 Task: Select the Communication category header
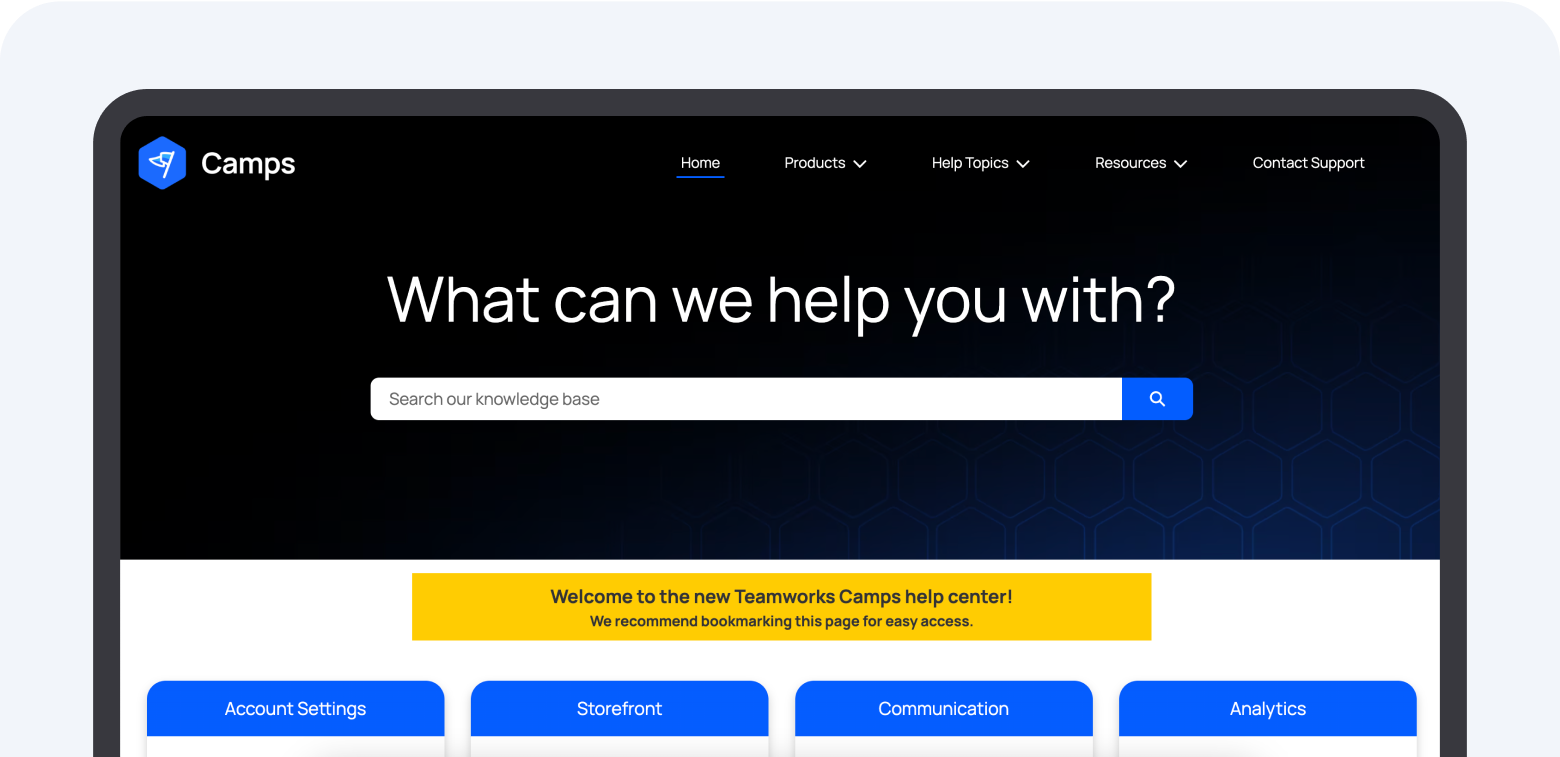[943, 709]
